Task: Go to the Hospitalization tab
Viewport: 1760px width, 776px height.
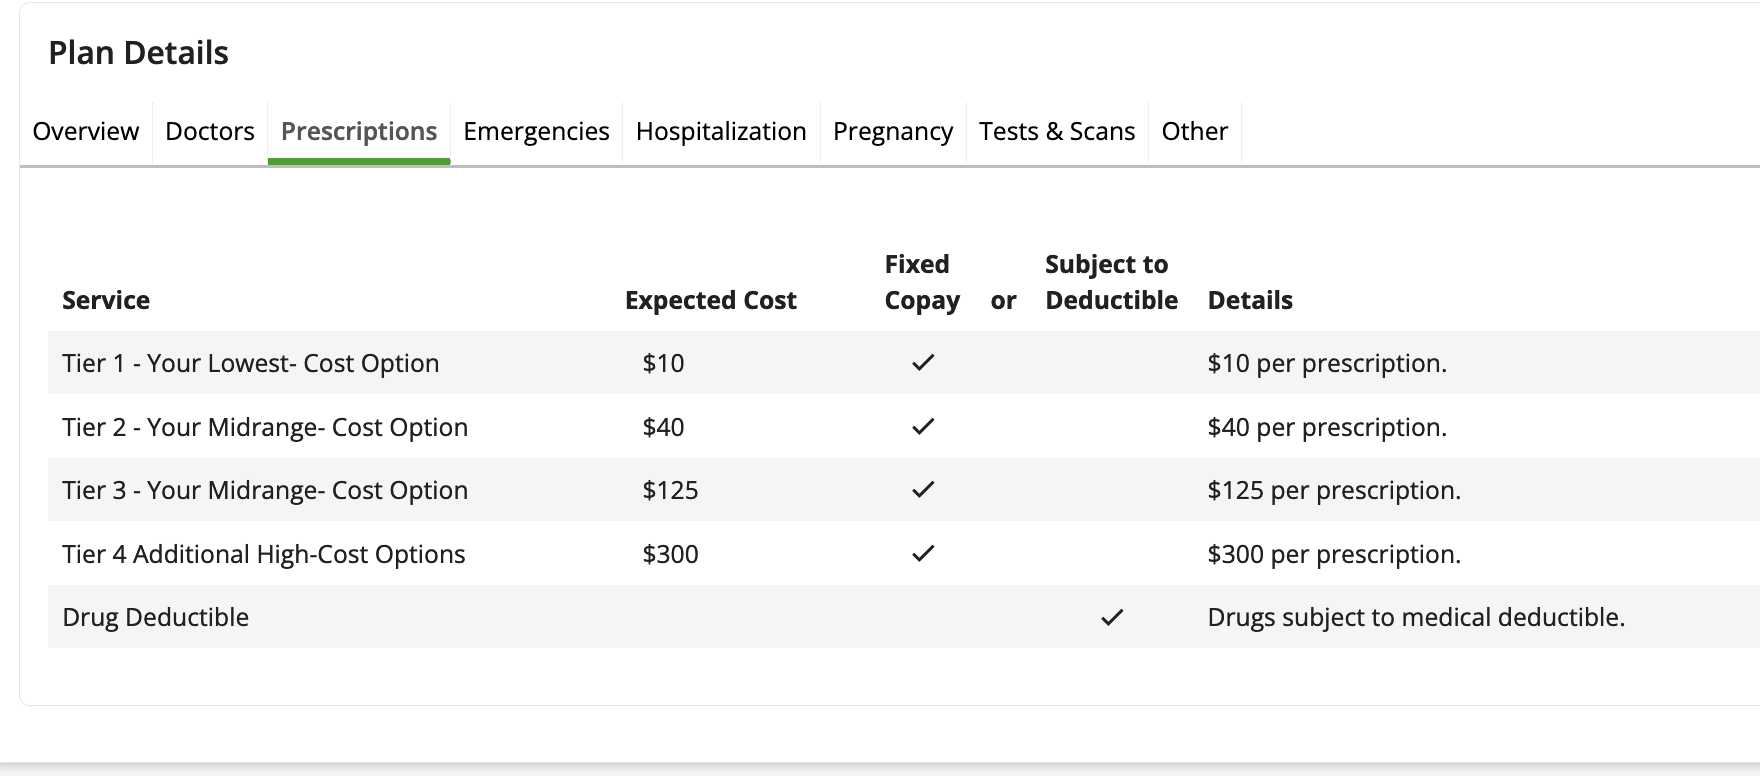Action: pos(721,132)
